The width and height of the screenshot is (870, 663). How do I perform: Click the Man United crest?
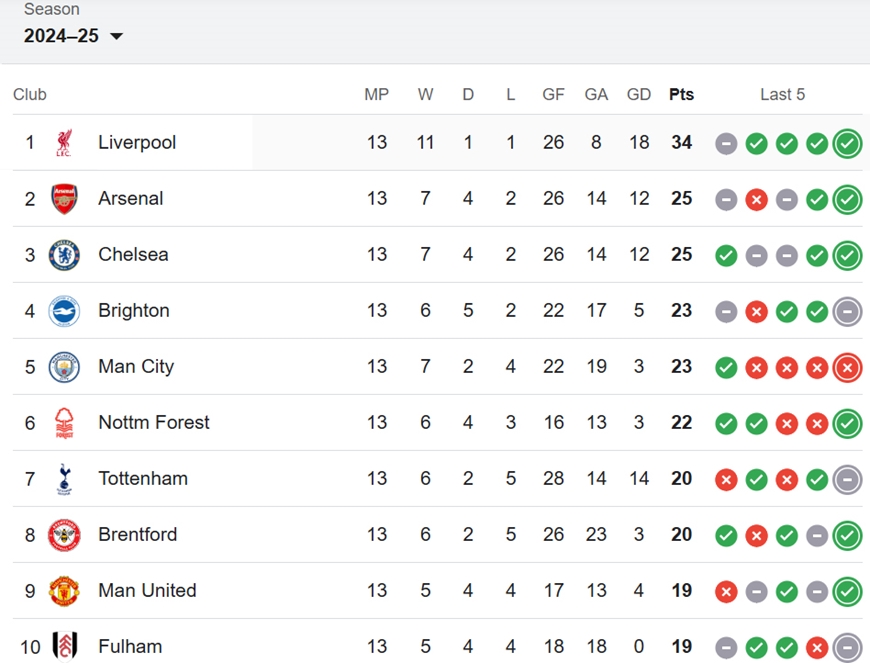coord(64,591)
